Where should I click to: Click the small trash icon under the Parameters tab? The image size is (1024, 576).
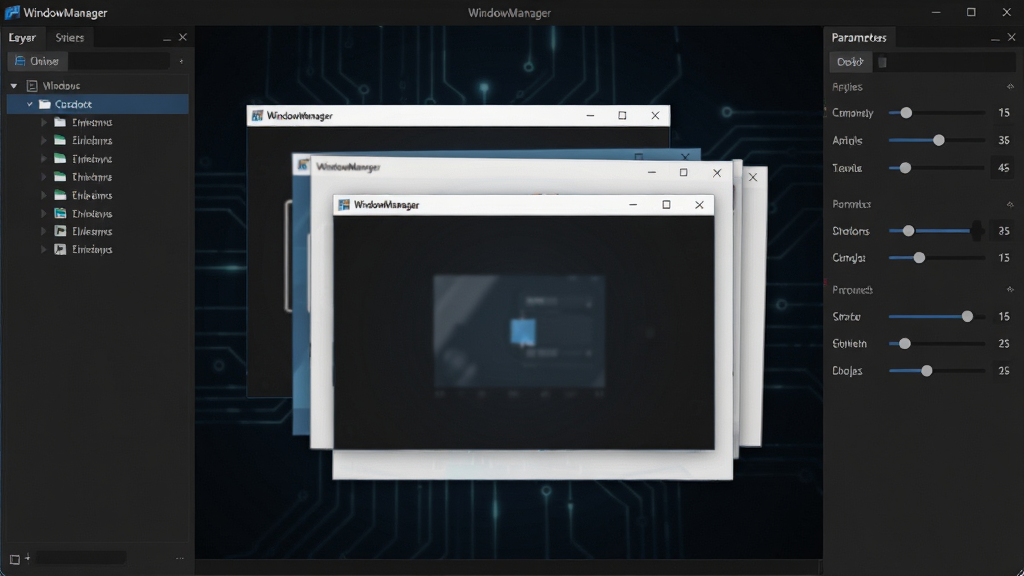882,62
